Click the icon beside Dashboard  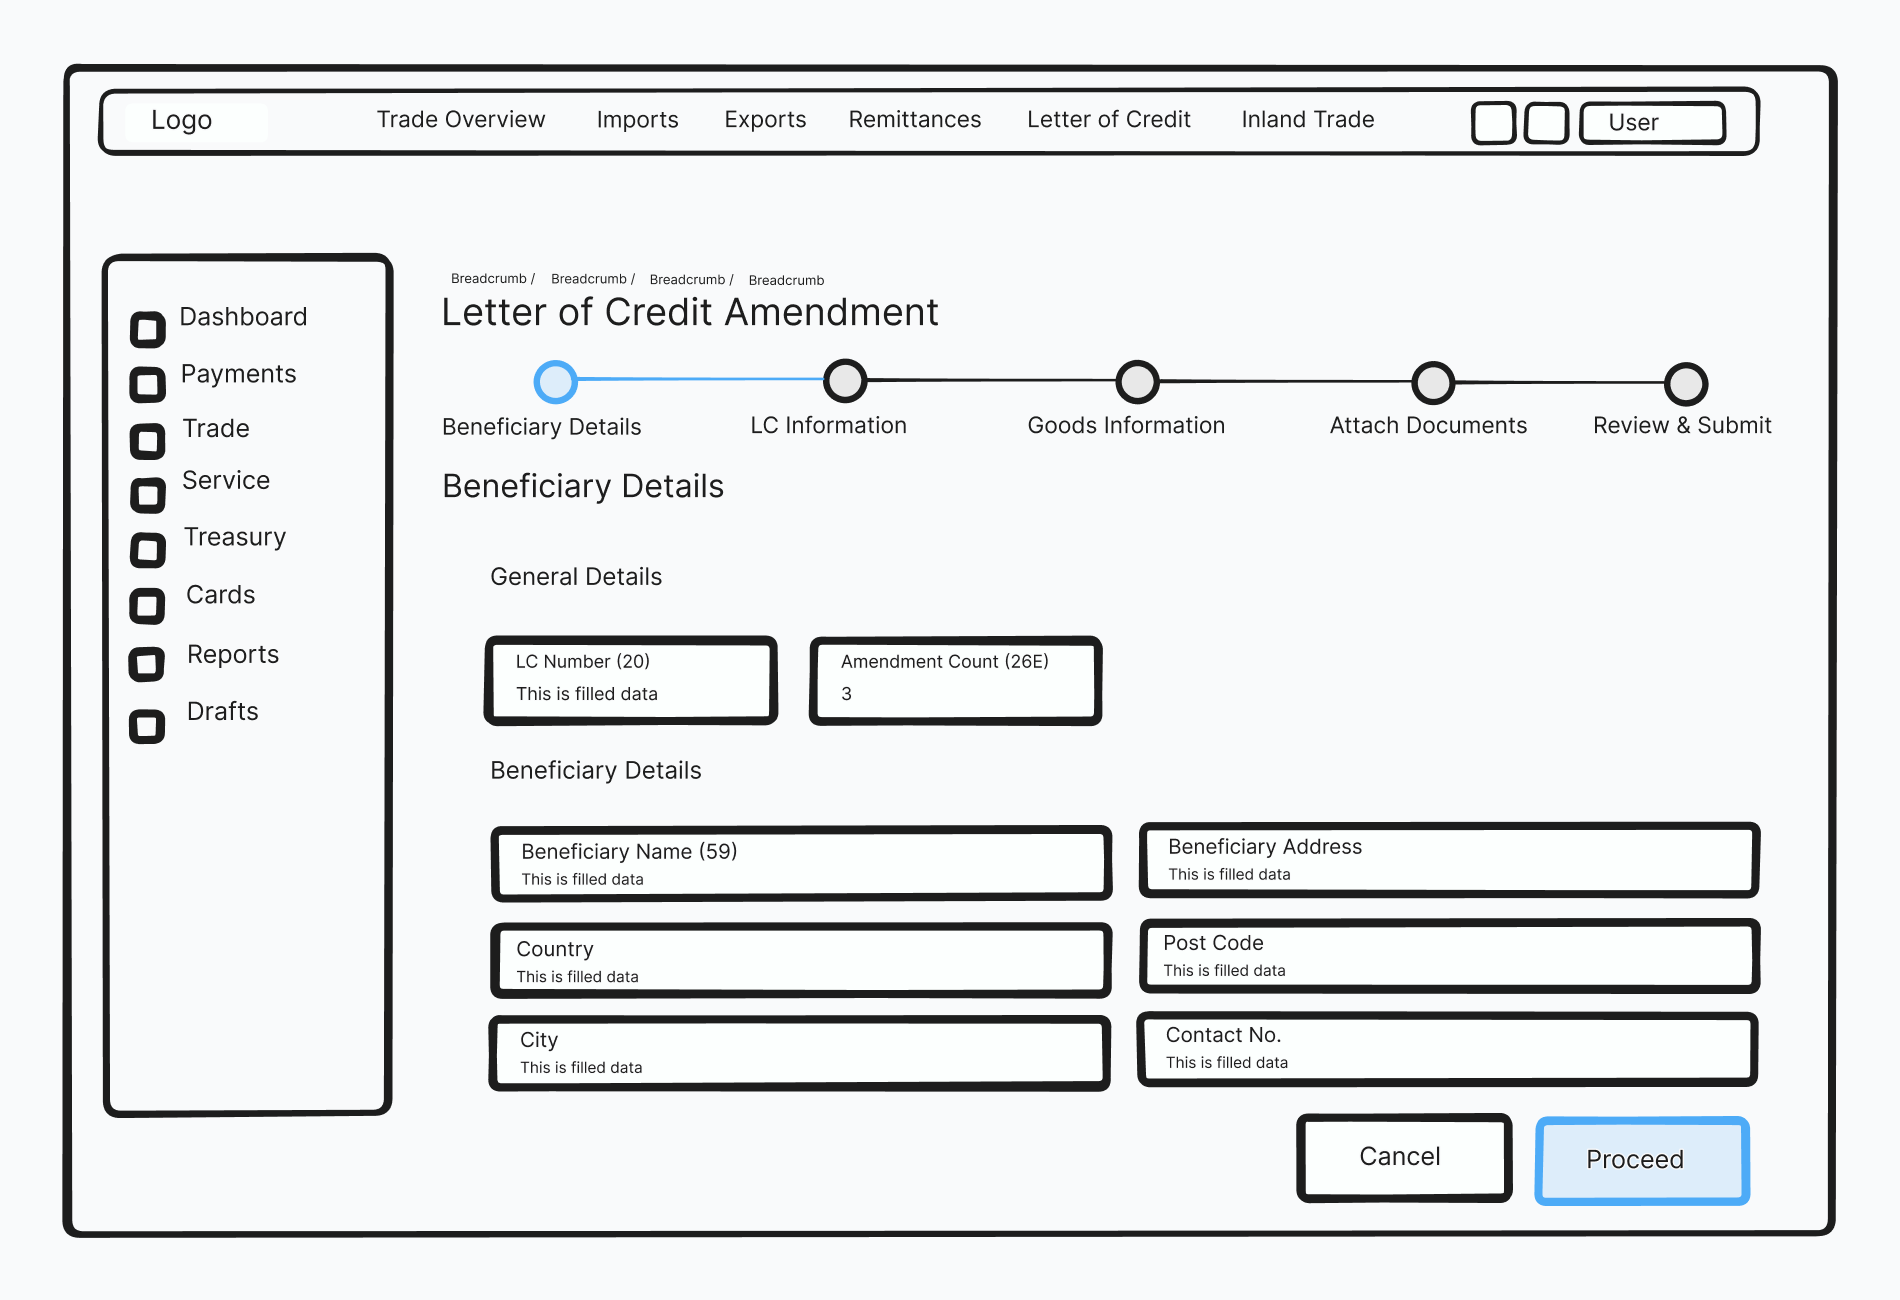coord(147,329)
